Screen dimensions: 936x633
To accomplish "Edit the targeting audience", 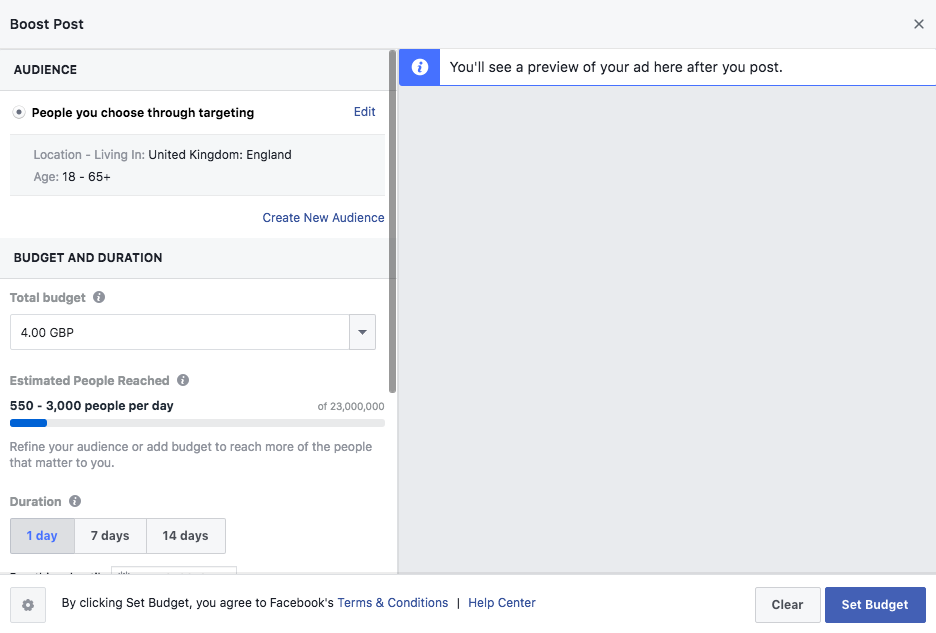I will click(364, 112).
